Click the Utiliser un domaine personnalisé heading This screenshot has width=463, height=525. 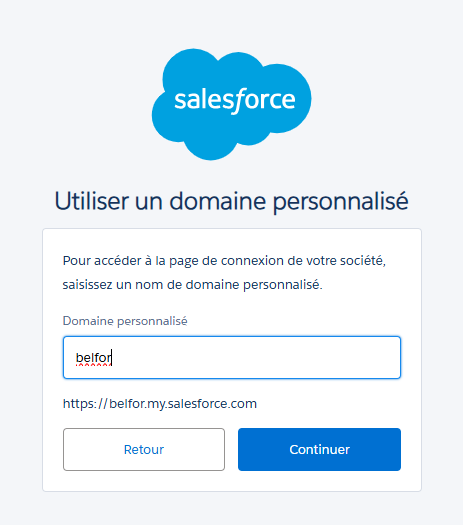(x=231, y=201)
